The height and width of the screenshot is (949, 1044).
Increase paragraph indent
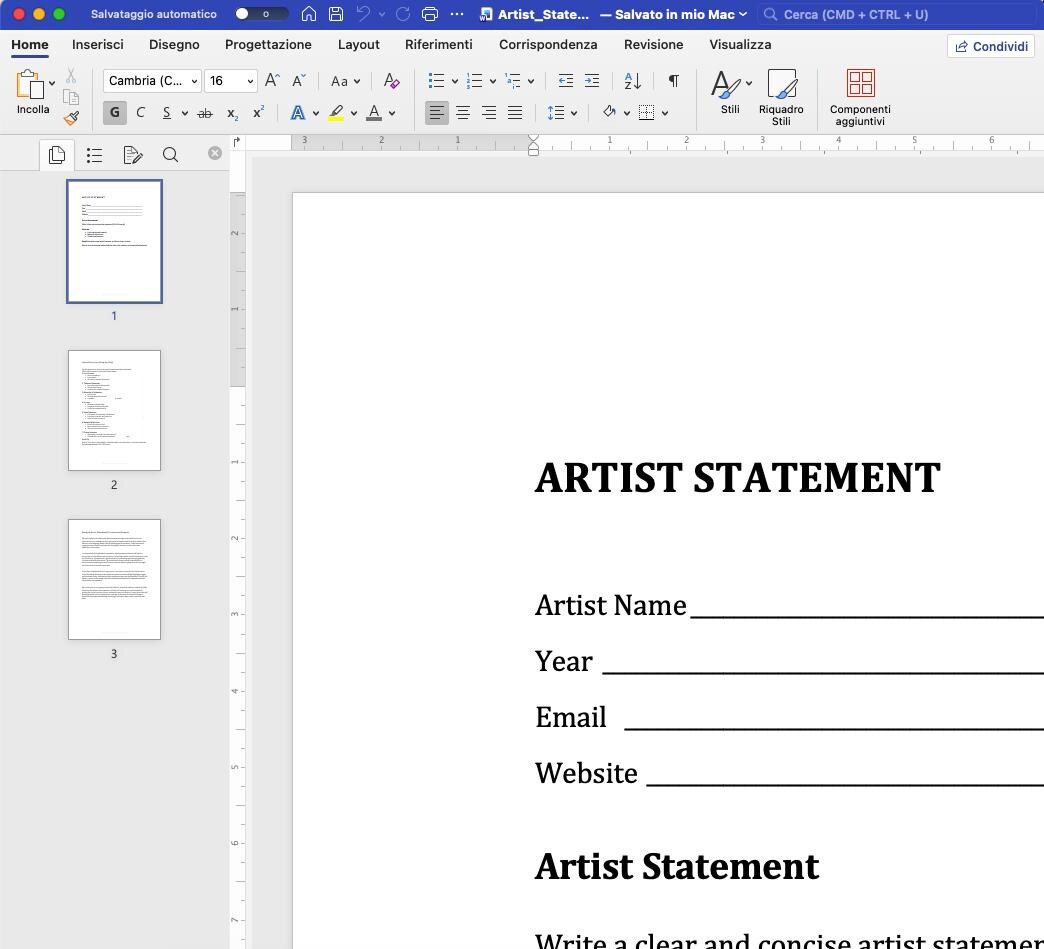(592, 81)
